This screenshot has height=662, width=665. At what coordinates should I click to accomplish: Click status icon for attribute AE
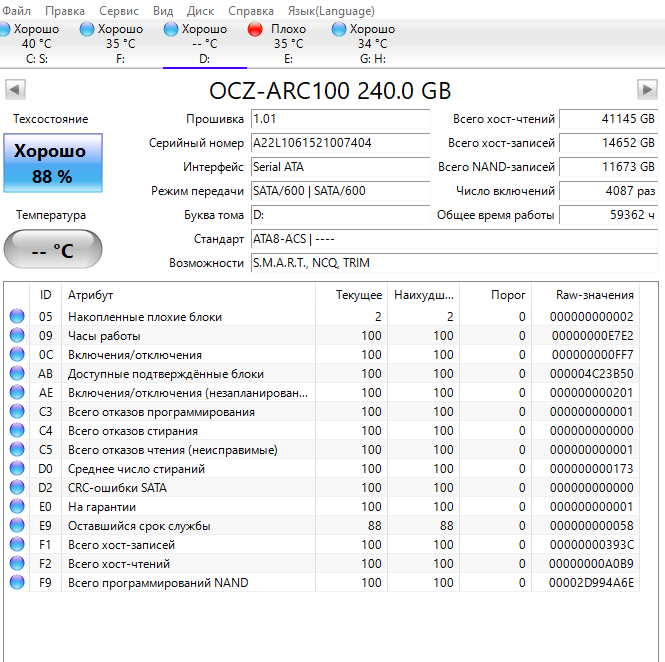17,393
